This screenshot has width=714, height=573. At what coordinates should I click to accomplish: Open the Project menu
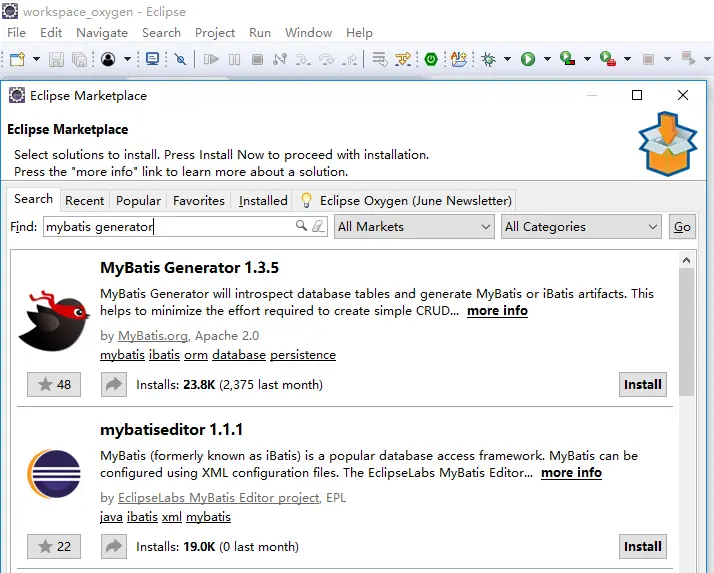click(215, 33)
